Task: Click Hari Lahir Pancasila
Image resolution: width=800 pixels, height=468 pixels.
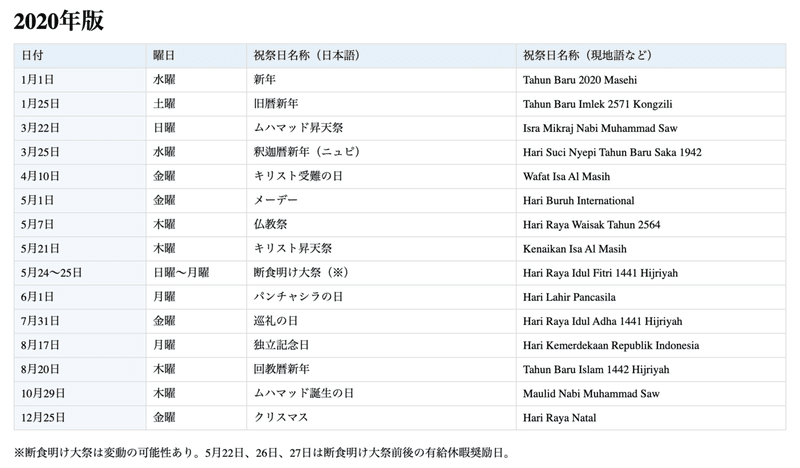Action: click(569, 297)
